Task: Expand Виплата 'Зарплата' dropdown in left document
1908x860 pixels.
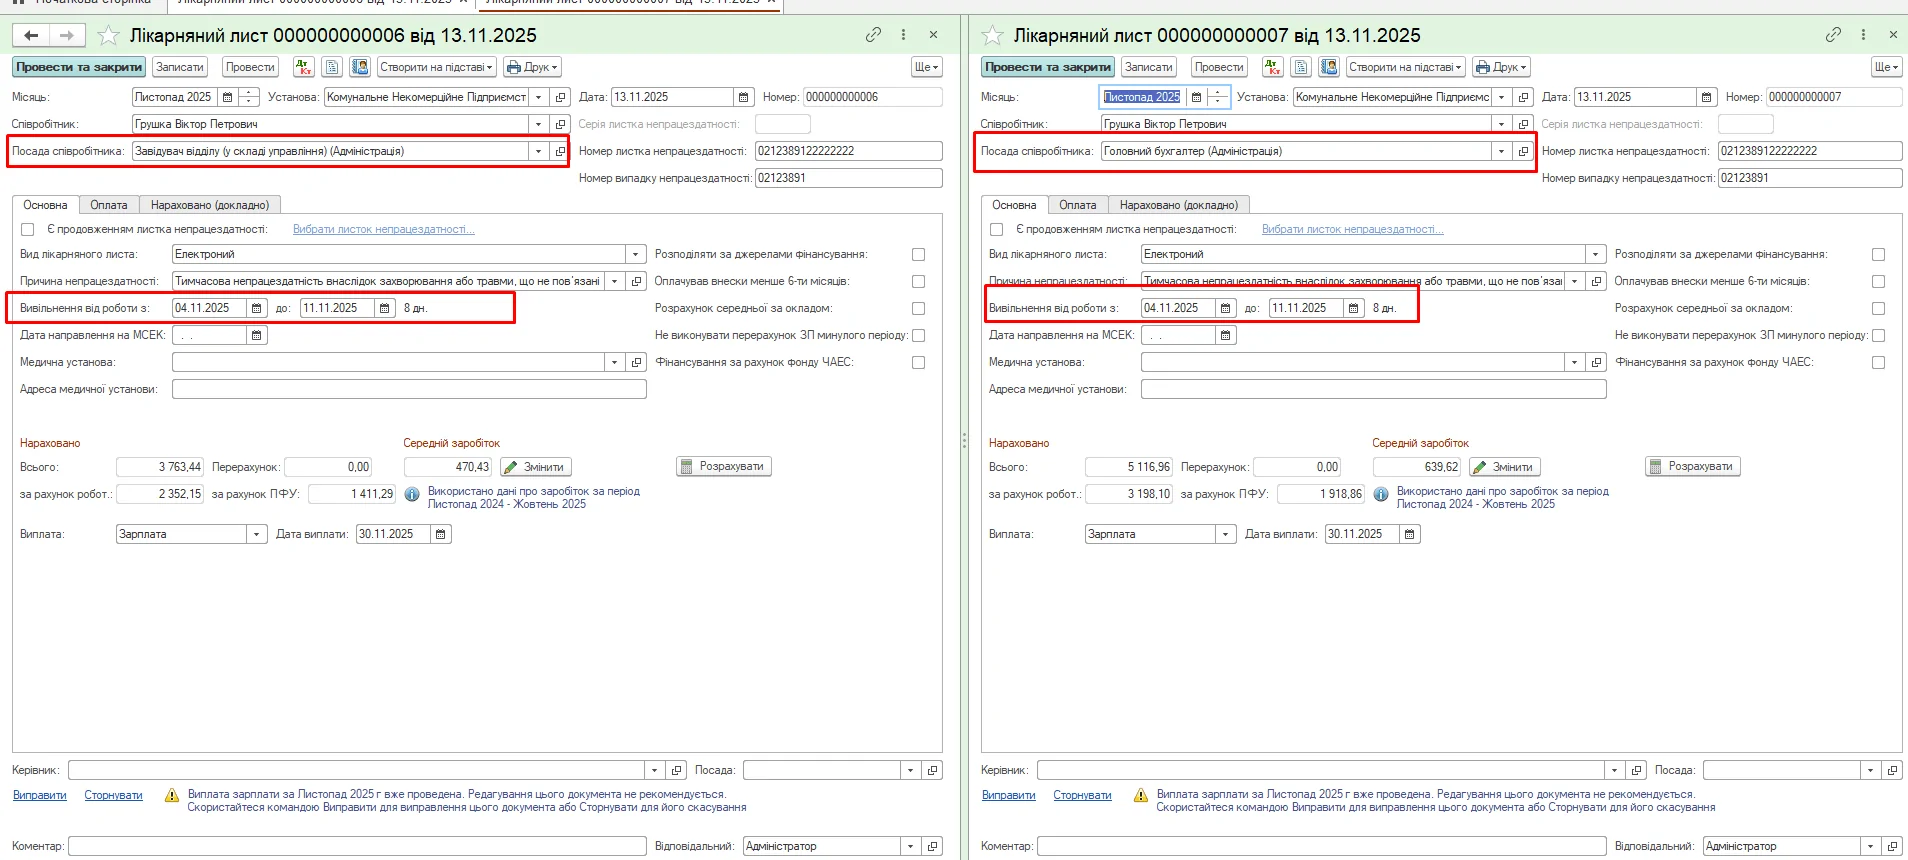Action: (x=257, y=534)
